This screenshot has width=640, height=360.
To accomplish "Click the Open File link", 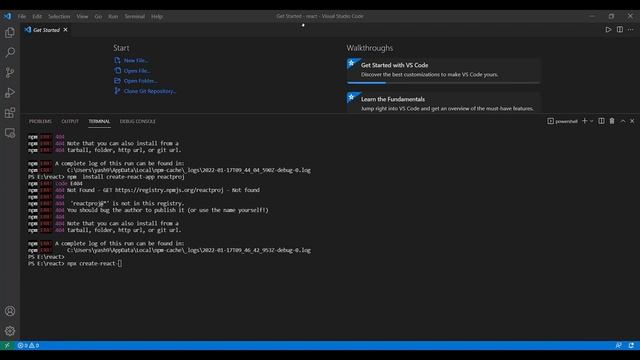I will coord(133,71).
